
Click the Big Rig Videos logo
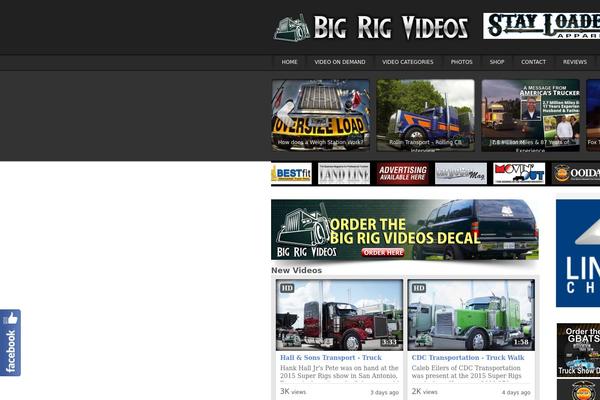pos(371,27)
